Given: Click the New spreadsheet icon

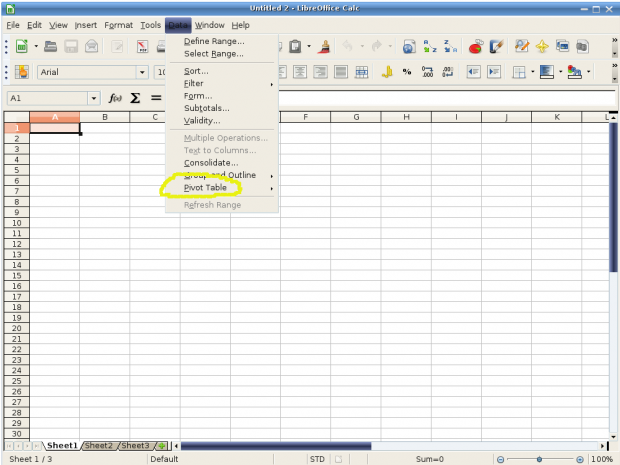Looking at the screenshot, I should coord(22,46).
